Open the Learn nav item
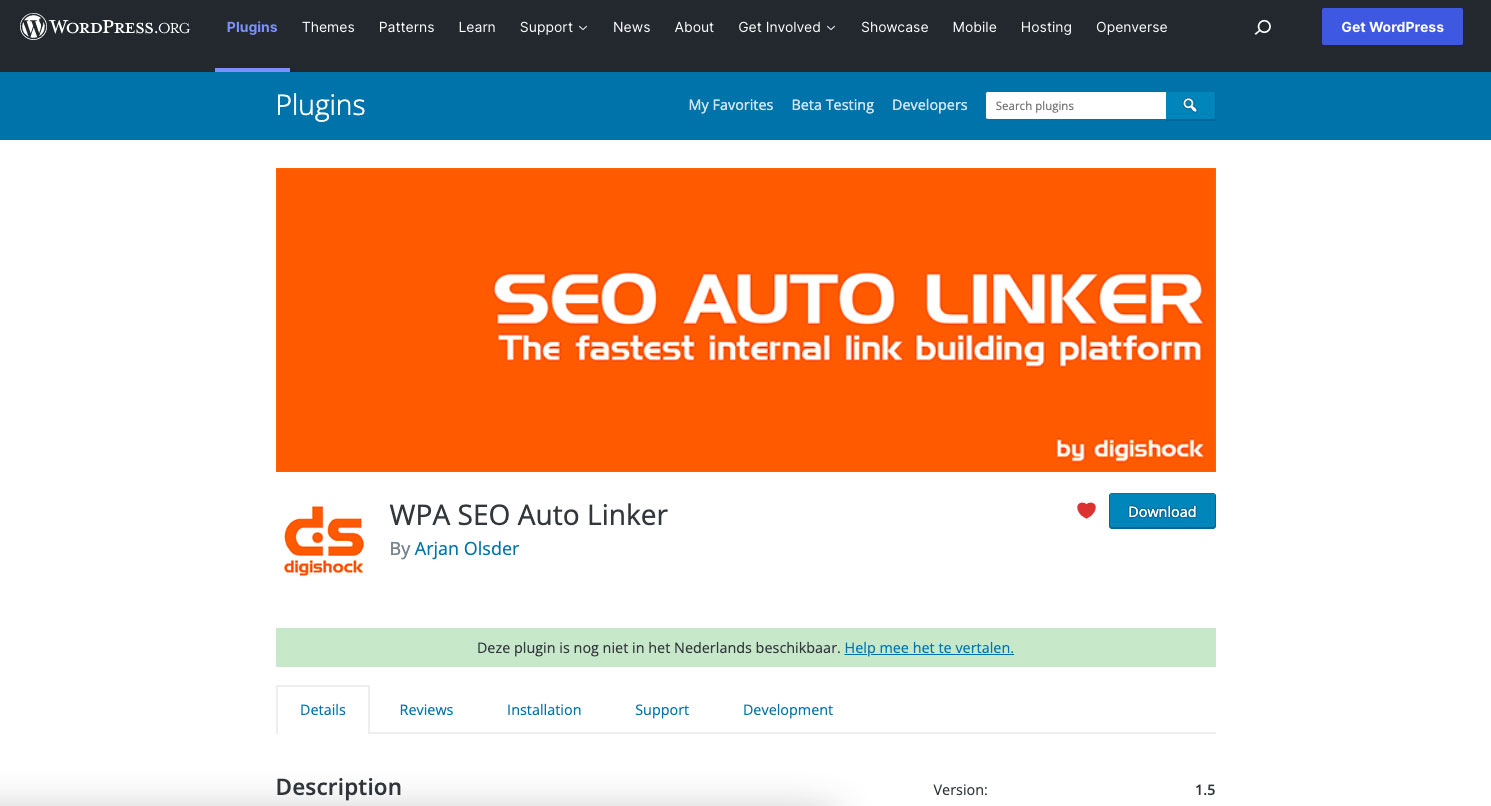1491x806 pixels. pyautogui.click(x=477, y=27)
